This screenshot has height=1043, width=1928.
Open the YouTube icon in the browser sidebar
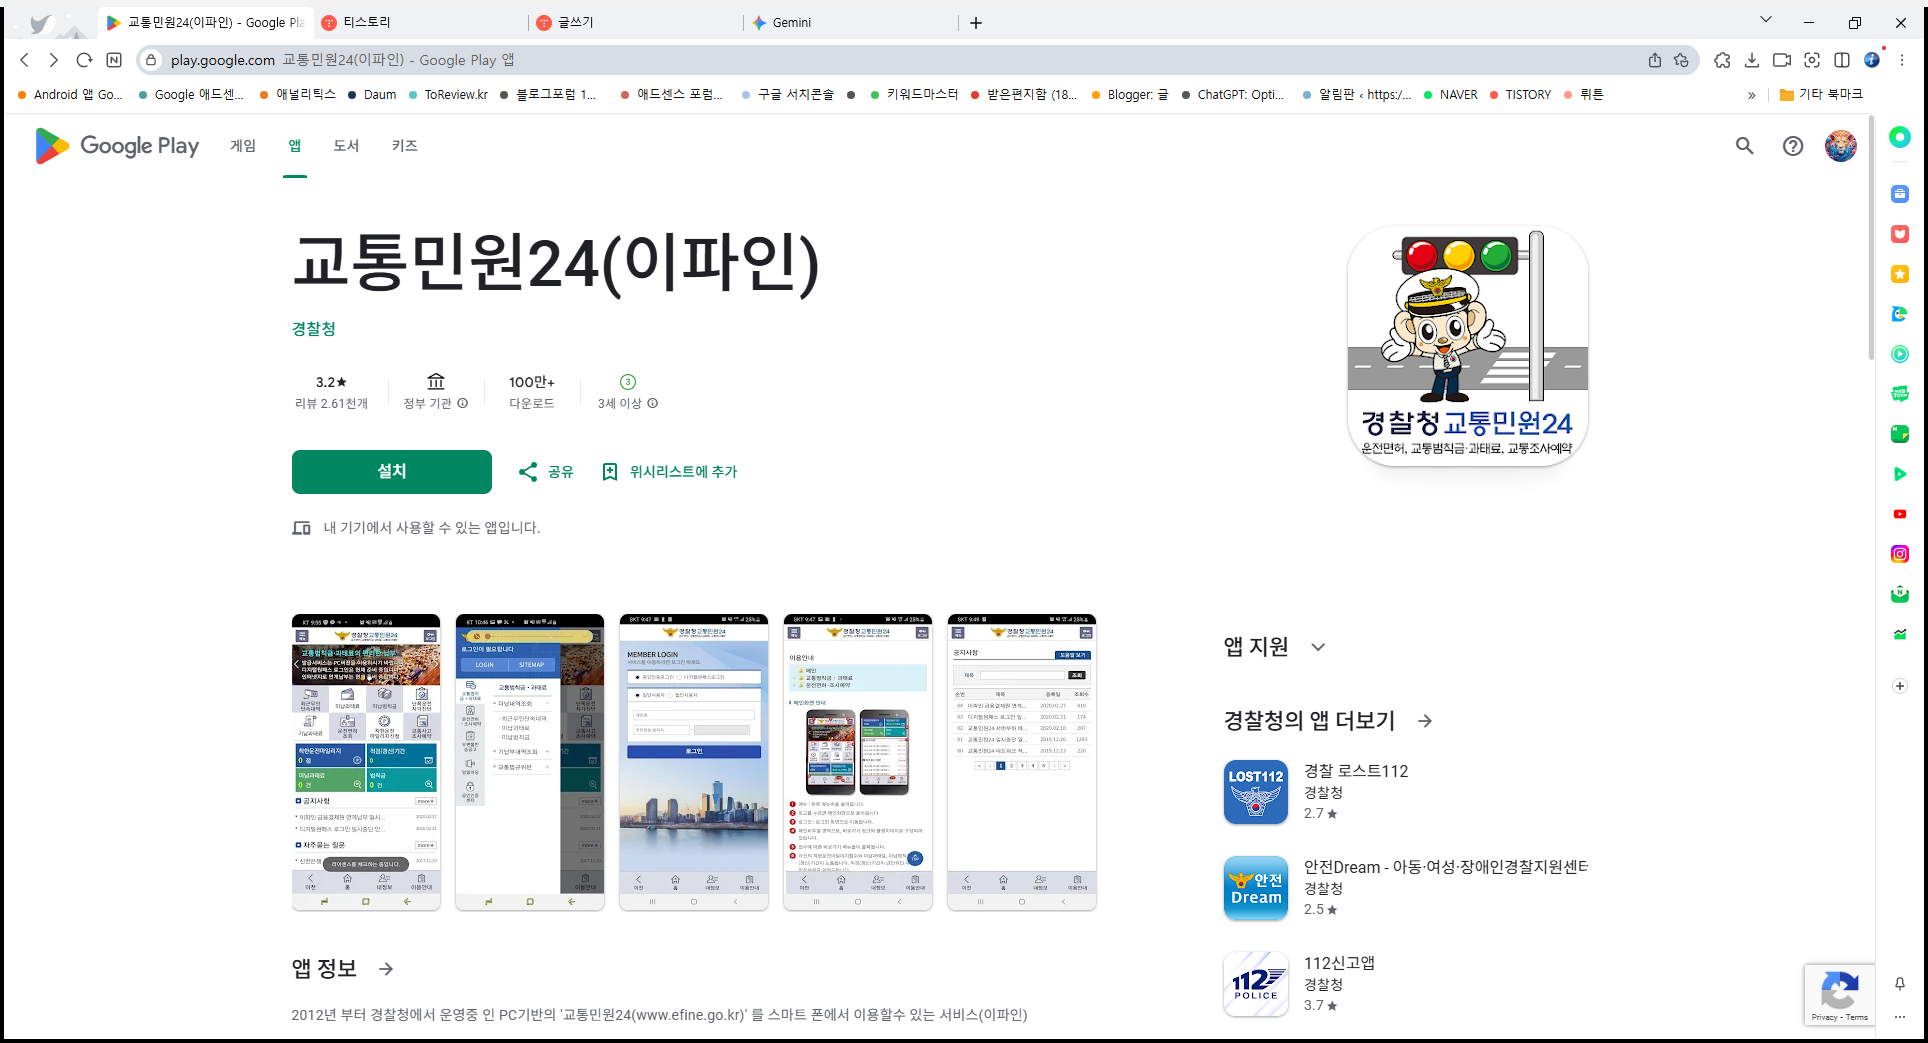click(x=1899, y=514)
